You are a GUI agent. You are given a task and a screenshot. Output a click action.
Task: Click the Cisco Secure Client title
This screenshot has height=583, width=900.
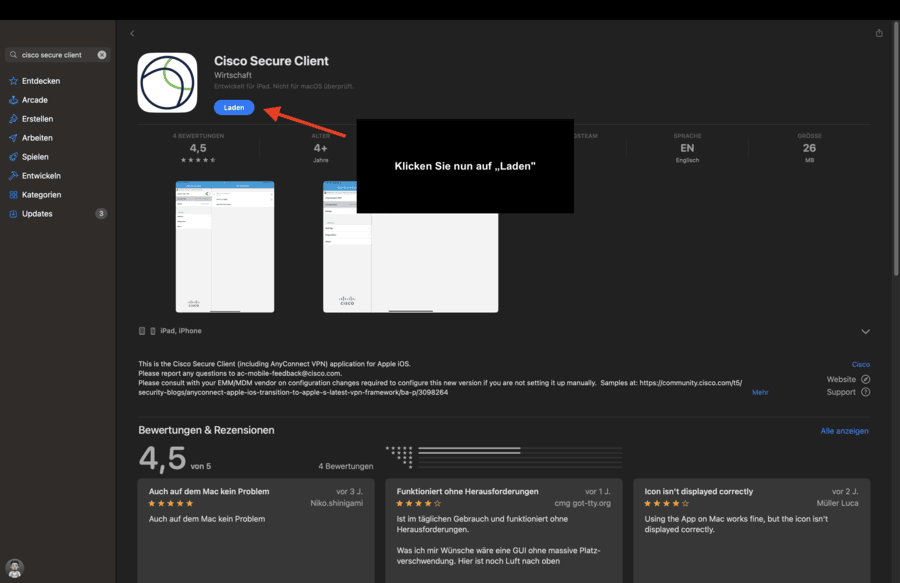[x=271, y=61]
